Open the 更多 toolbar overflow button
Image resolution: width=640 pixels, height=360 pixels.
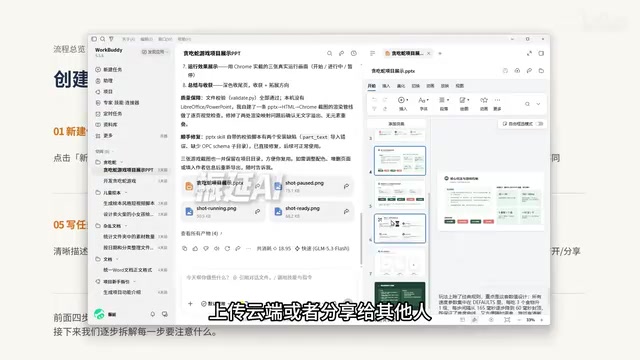(497, 104)
